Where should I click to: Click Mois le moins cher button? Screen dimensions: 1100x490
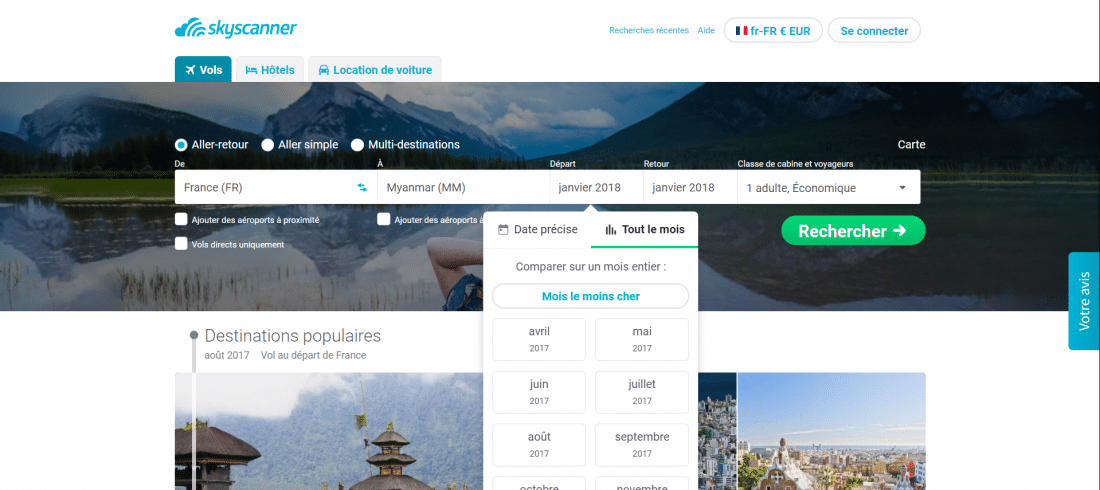pos(591,296)
